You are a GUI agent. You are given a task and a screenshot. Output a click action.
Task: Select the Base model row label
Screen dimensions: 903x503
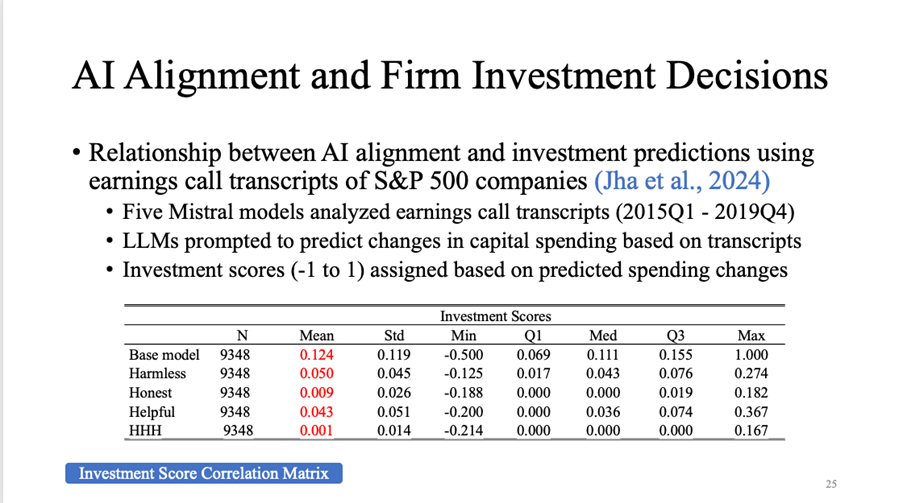[164, 355]
